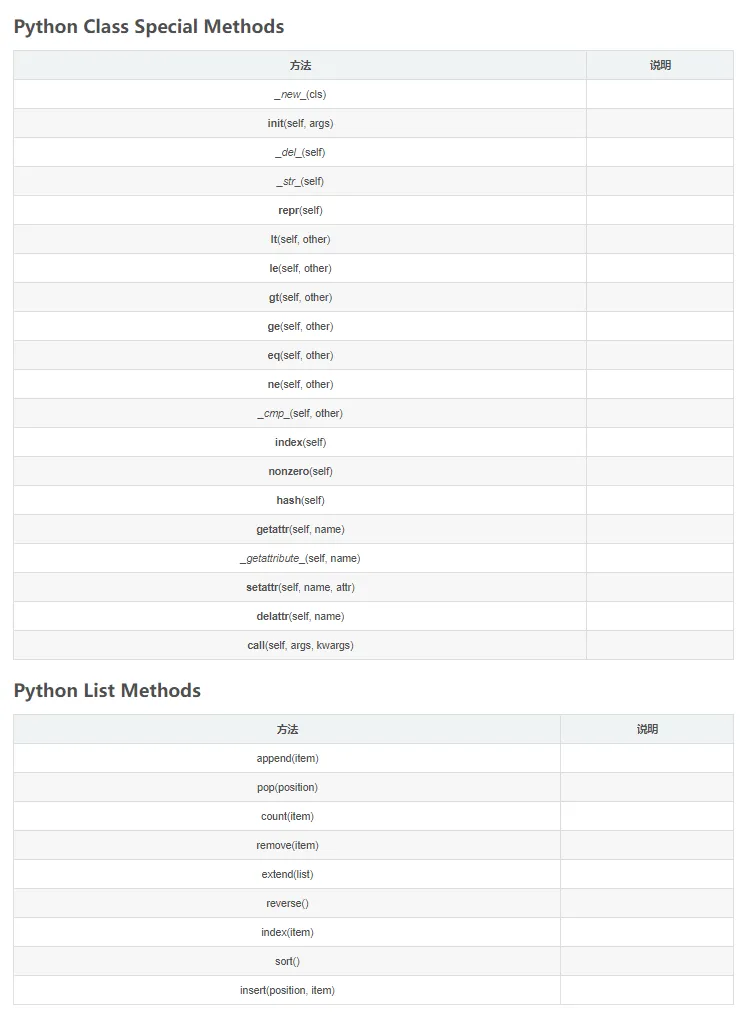Viewport: 749px width, 1019px height.
Task: Select the init(self, args) method cell
Action: tap(300, 123)
